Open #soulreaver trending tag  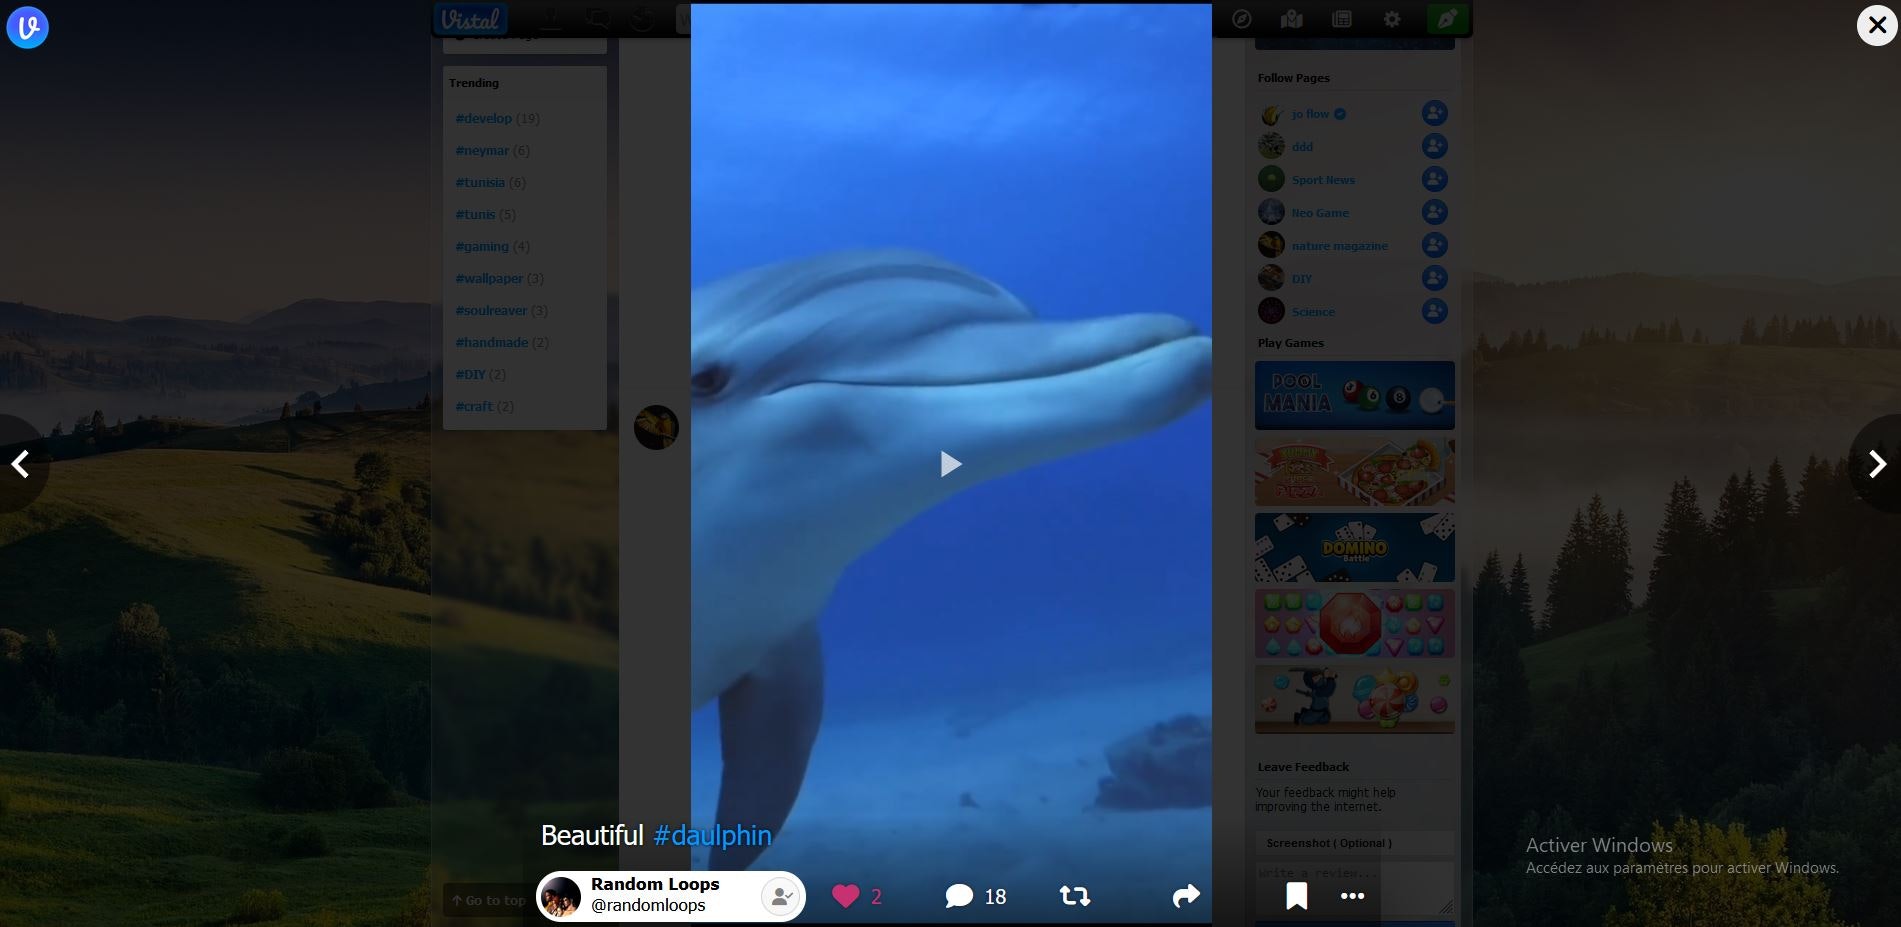click(491, 310)
